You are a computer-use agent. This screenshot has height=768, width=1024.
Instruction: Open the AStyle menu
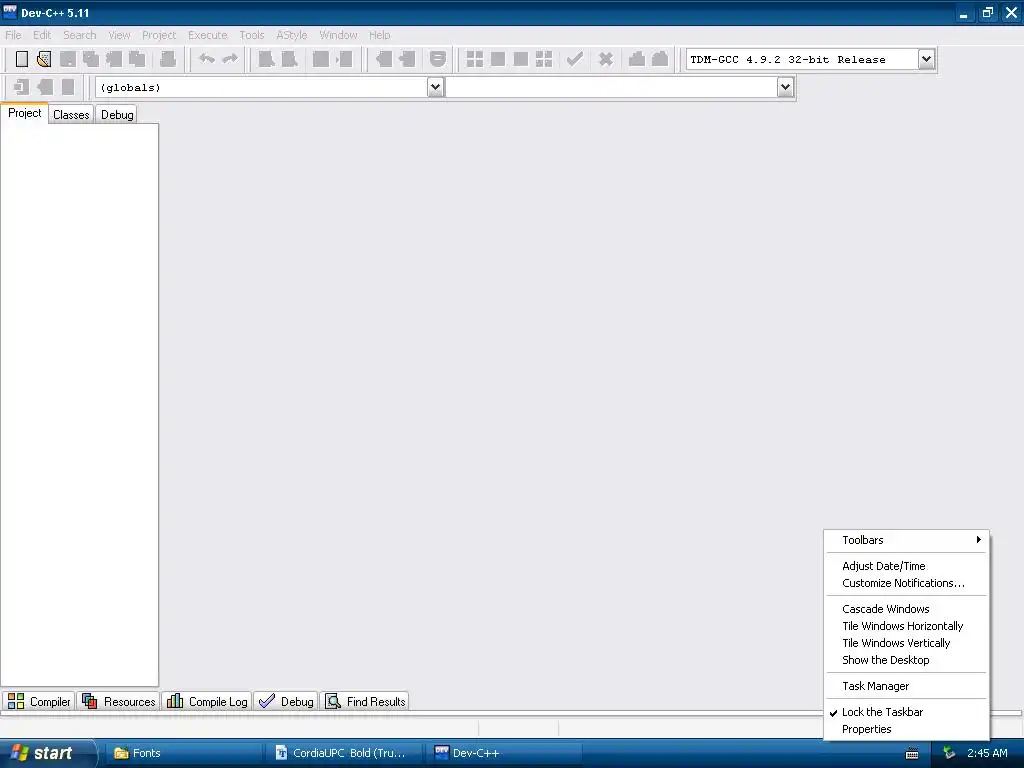[291, 35]
